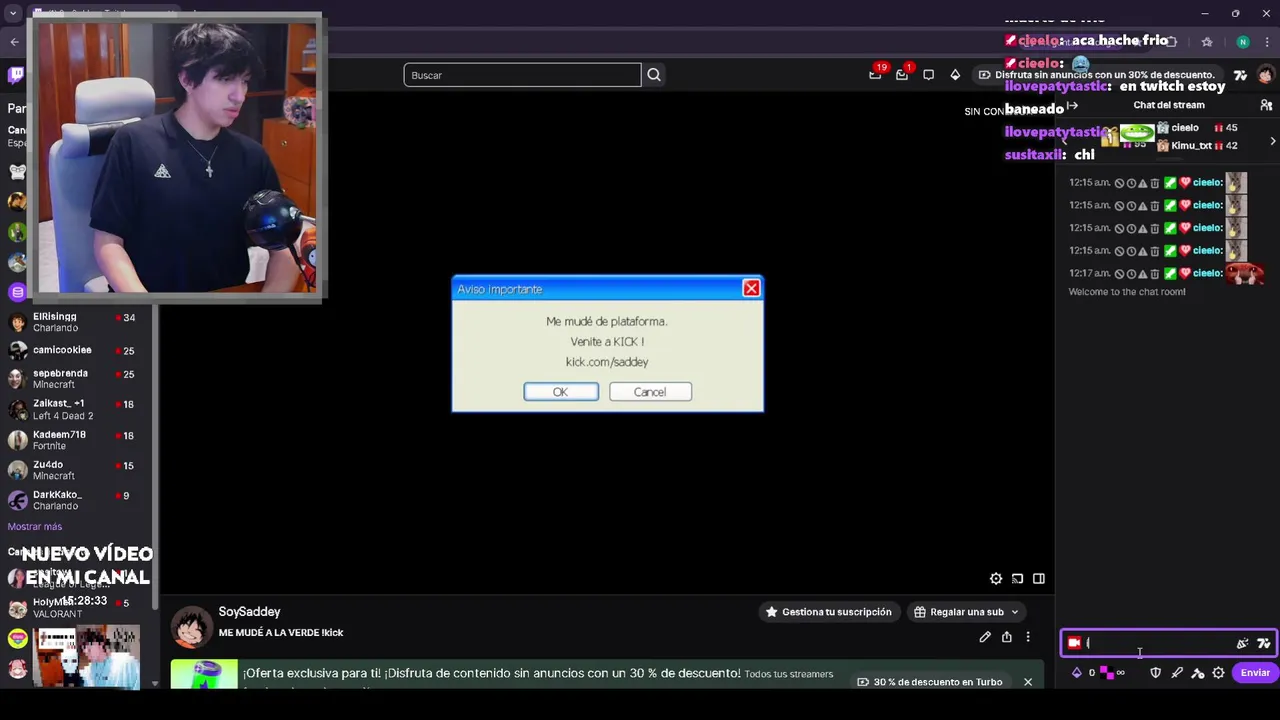Open the emote celebration icon in chat box
The image size is (1280, 720).
1242,644
